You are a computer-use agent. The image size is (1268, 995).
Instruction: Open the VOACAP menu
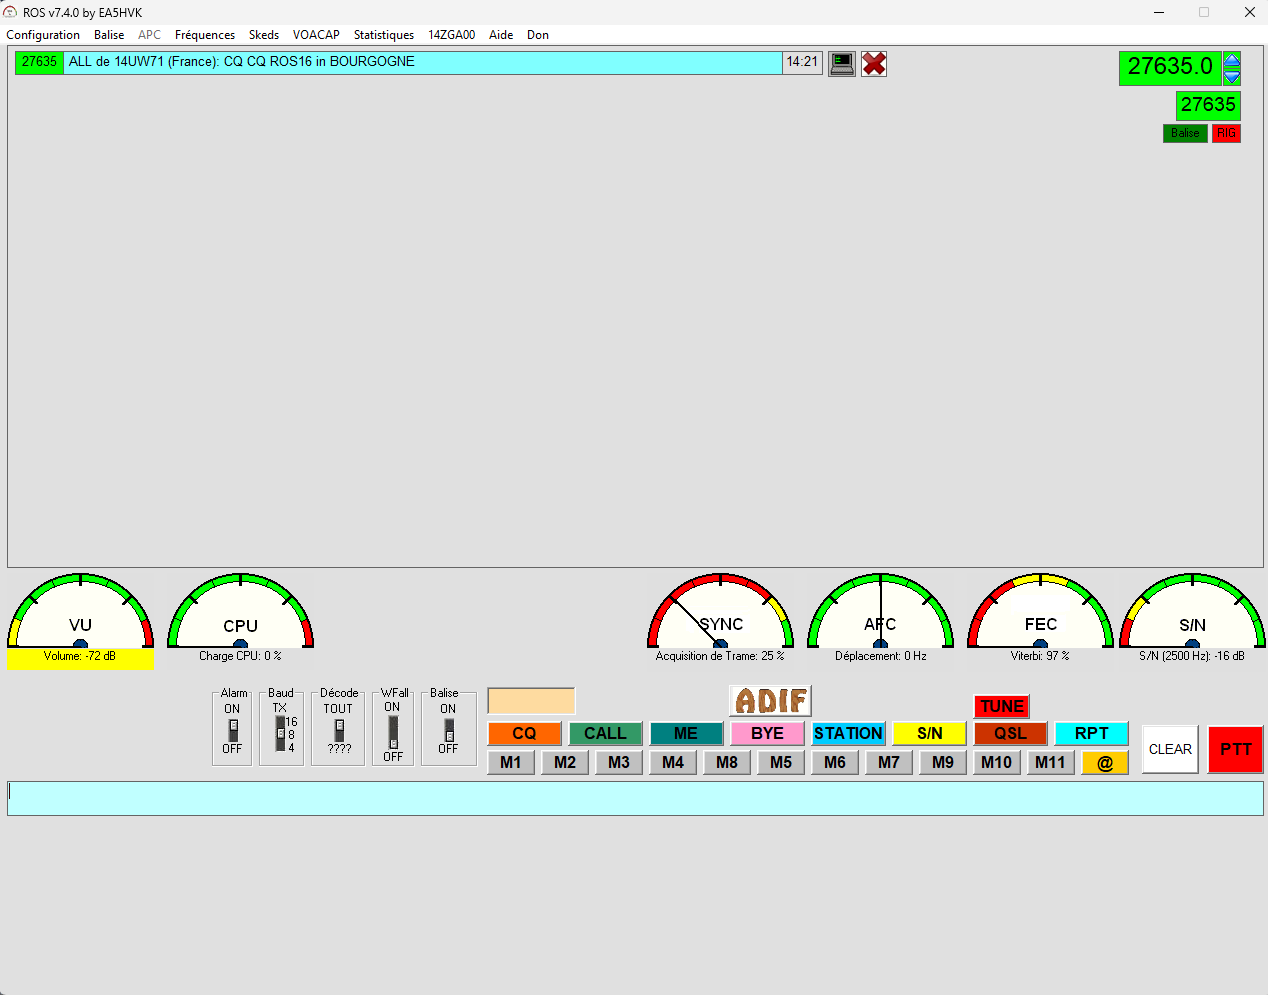(x=316, y=35)
